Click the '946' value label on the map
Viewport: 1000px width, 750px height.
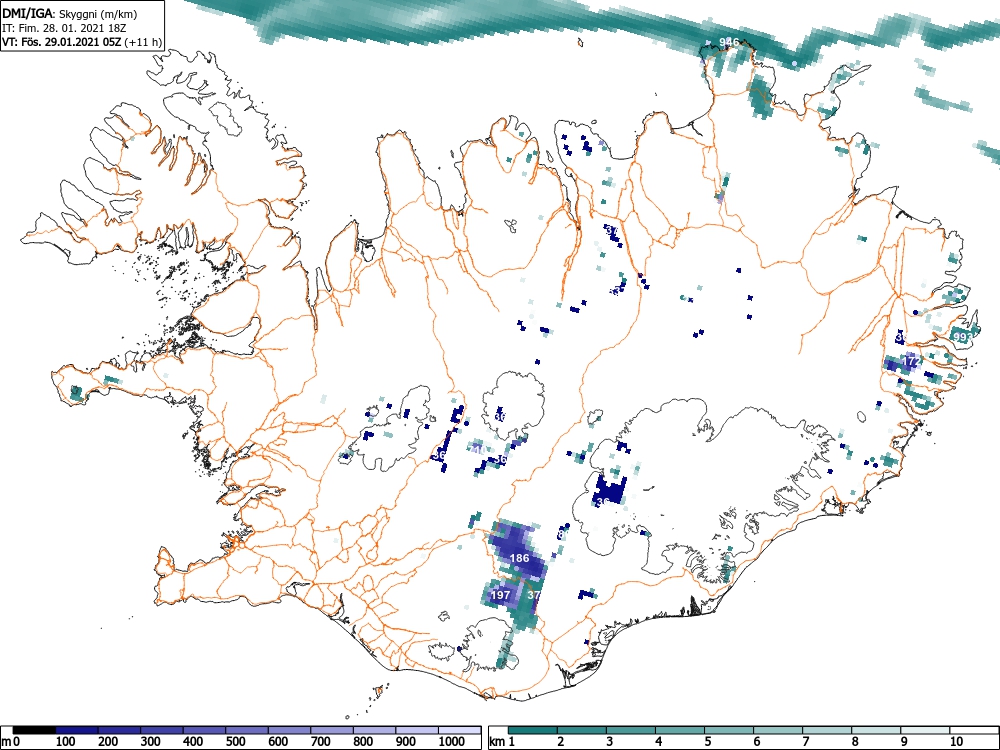click(729, 42)
